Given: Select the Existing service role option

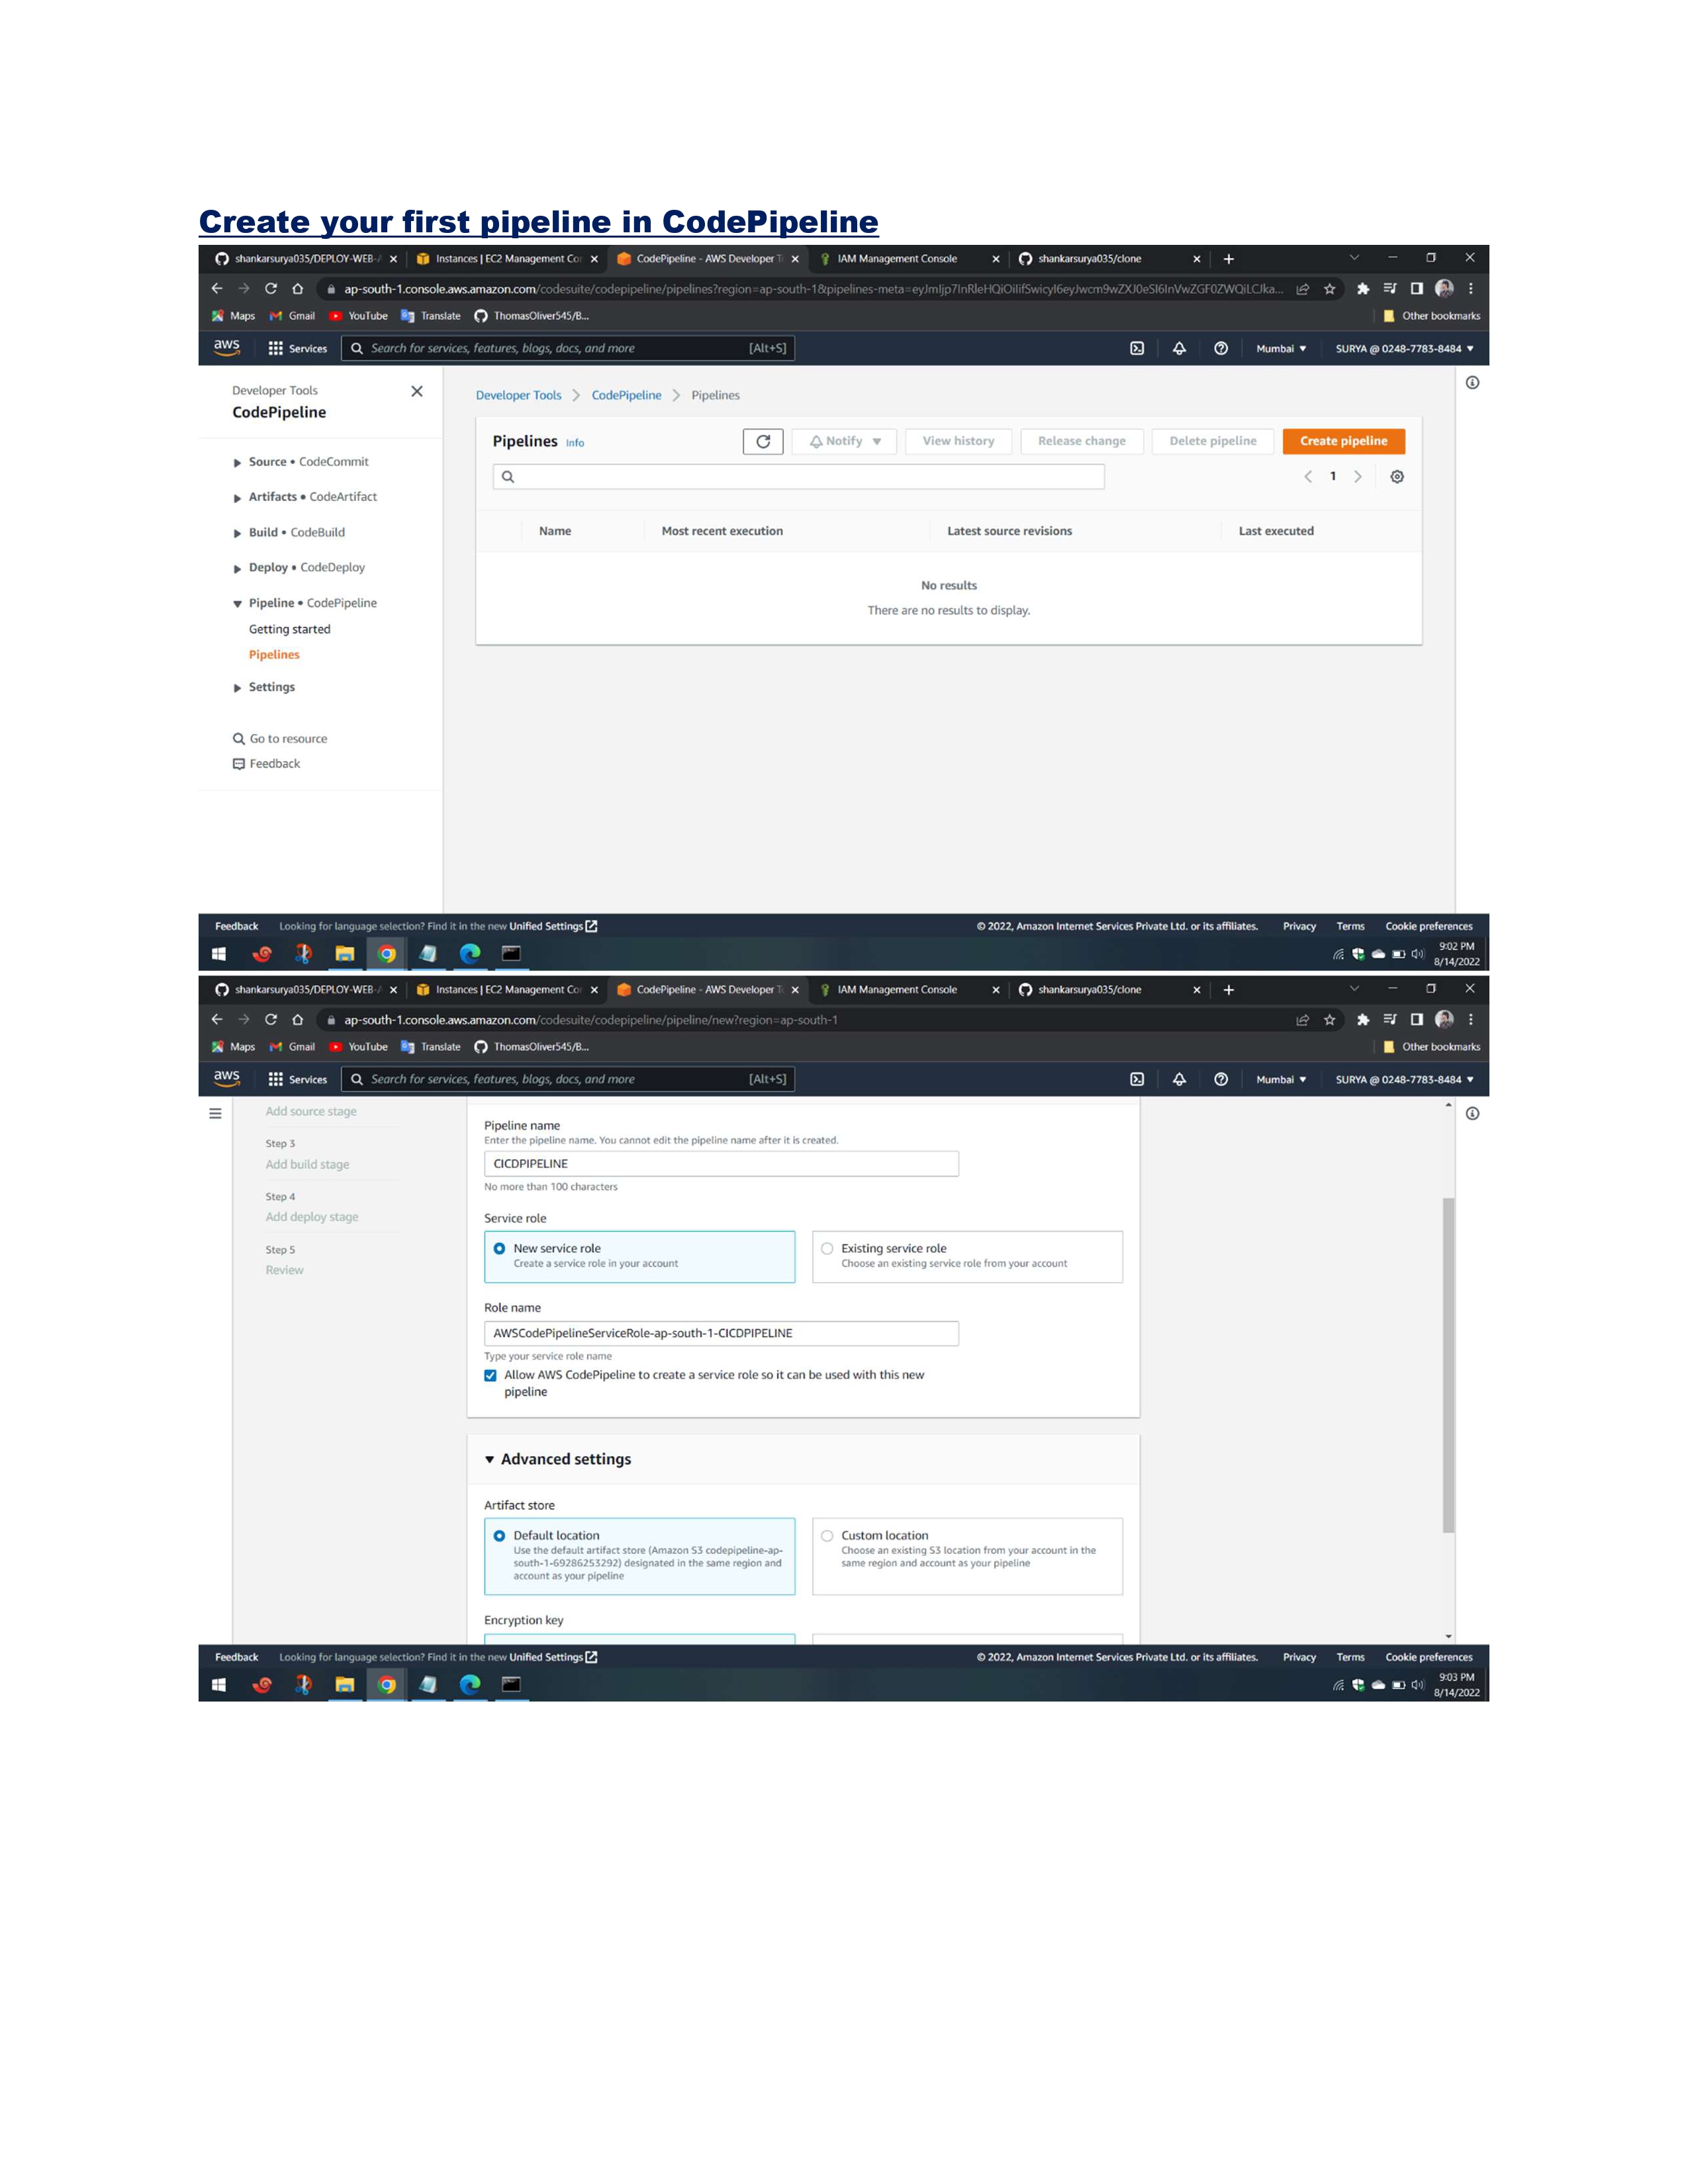Looking at the screenshot, I should [827, 1248].
